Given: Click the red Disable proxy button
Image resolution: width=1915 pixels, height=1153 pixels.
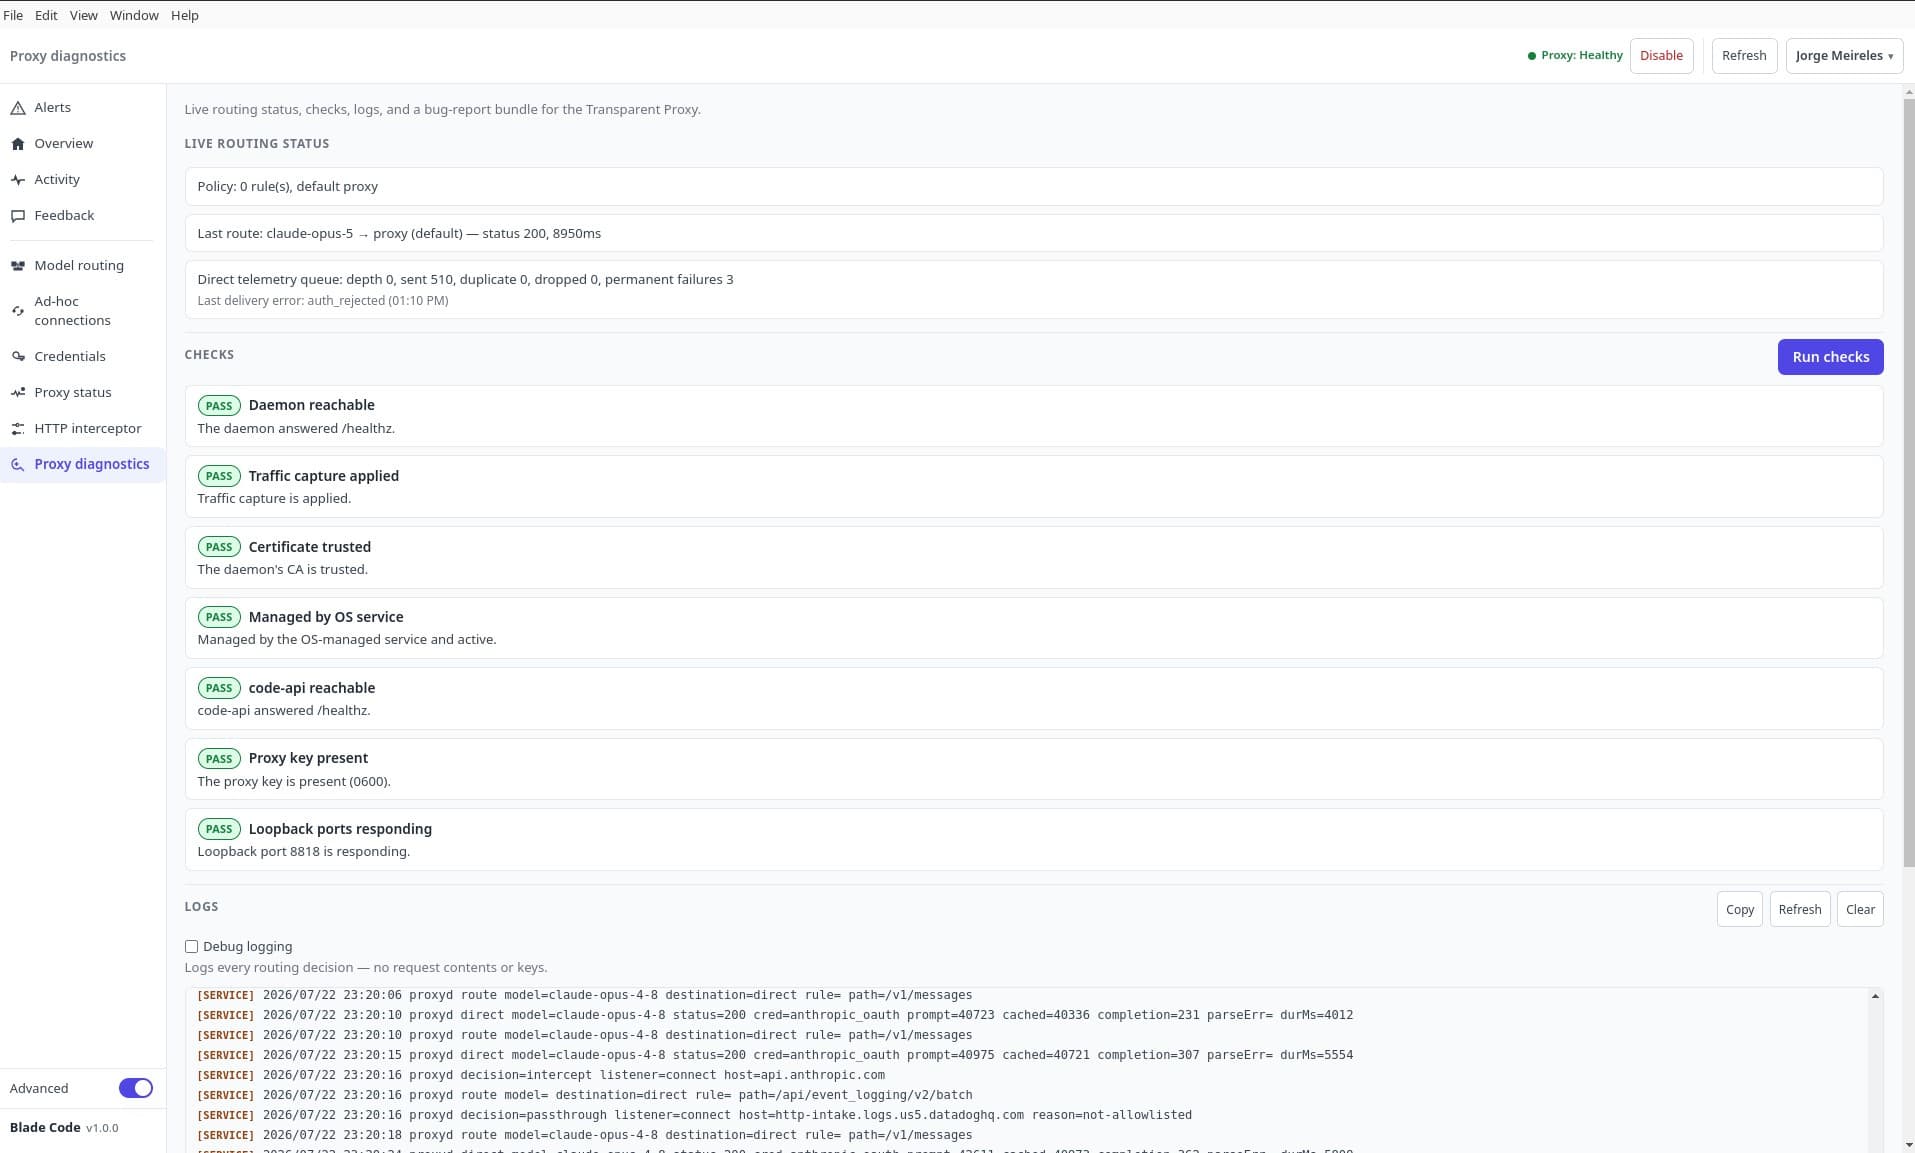Looking at the screenshot, I should click(x=1661, y=56).
